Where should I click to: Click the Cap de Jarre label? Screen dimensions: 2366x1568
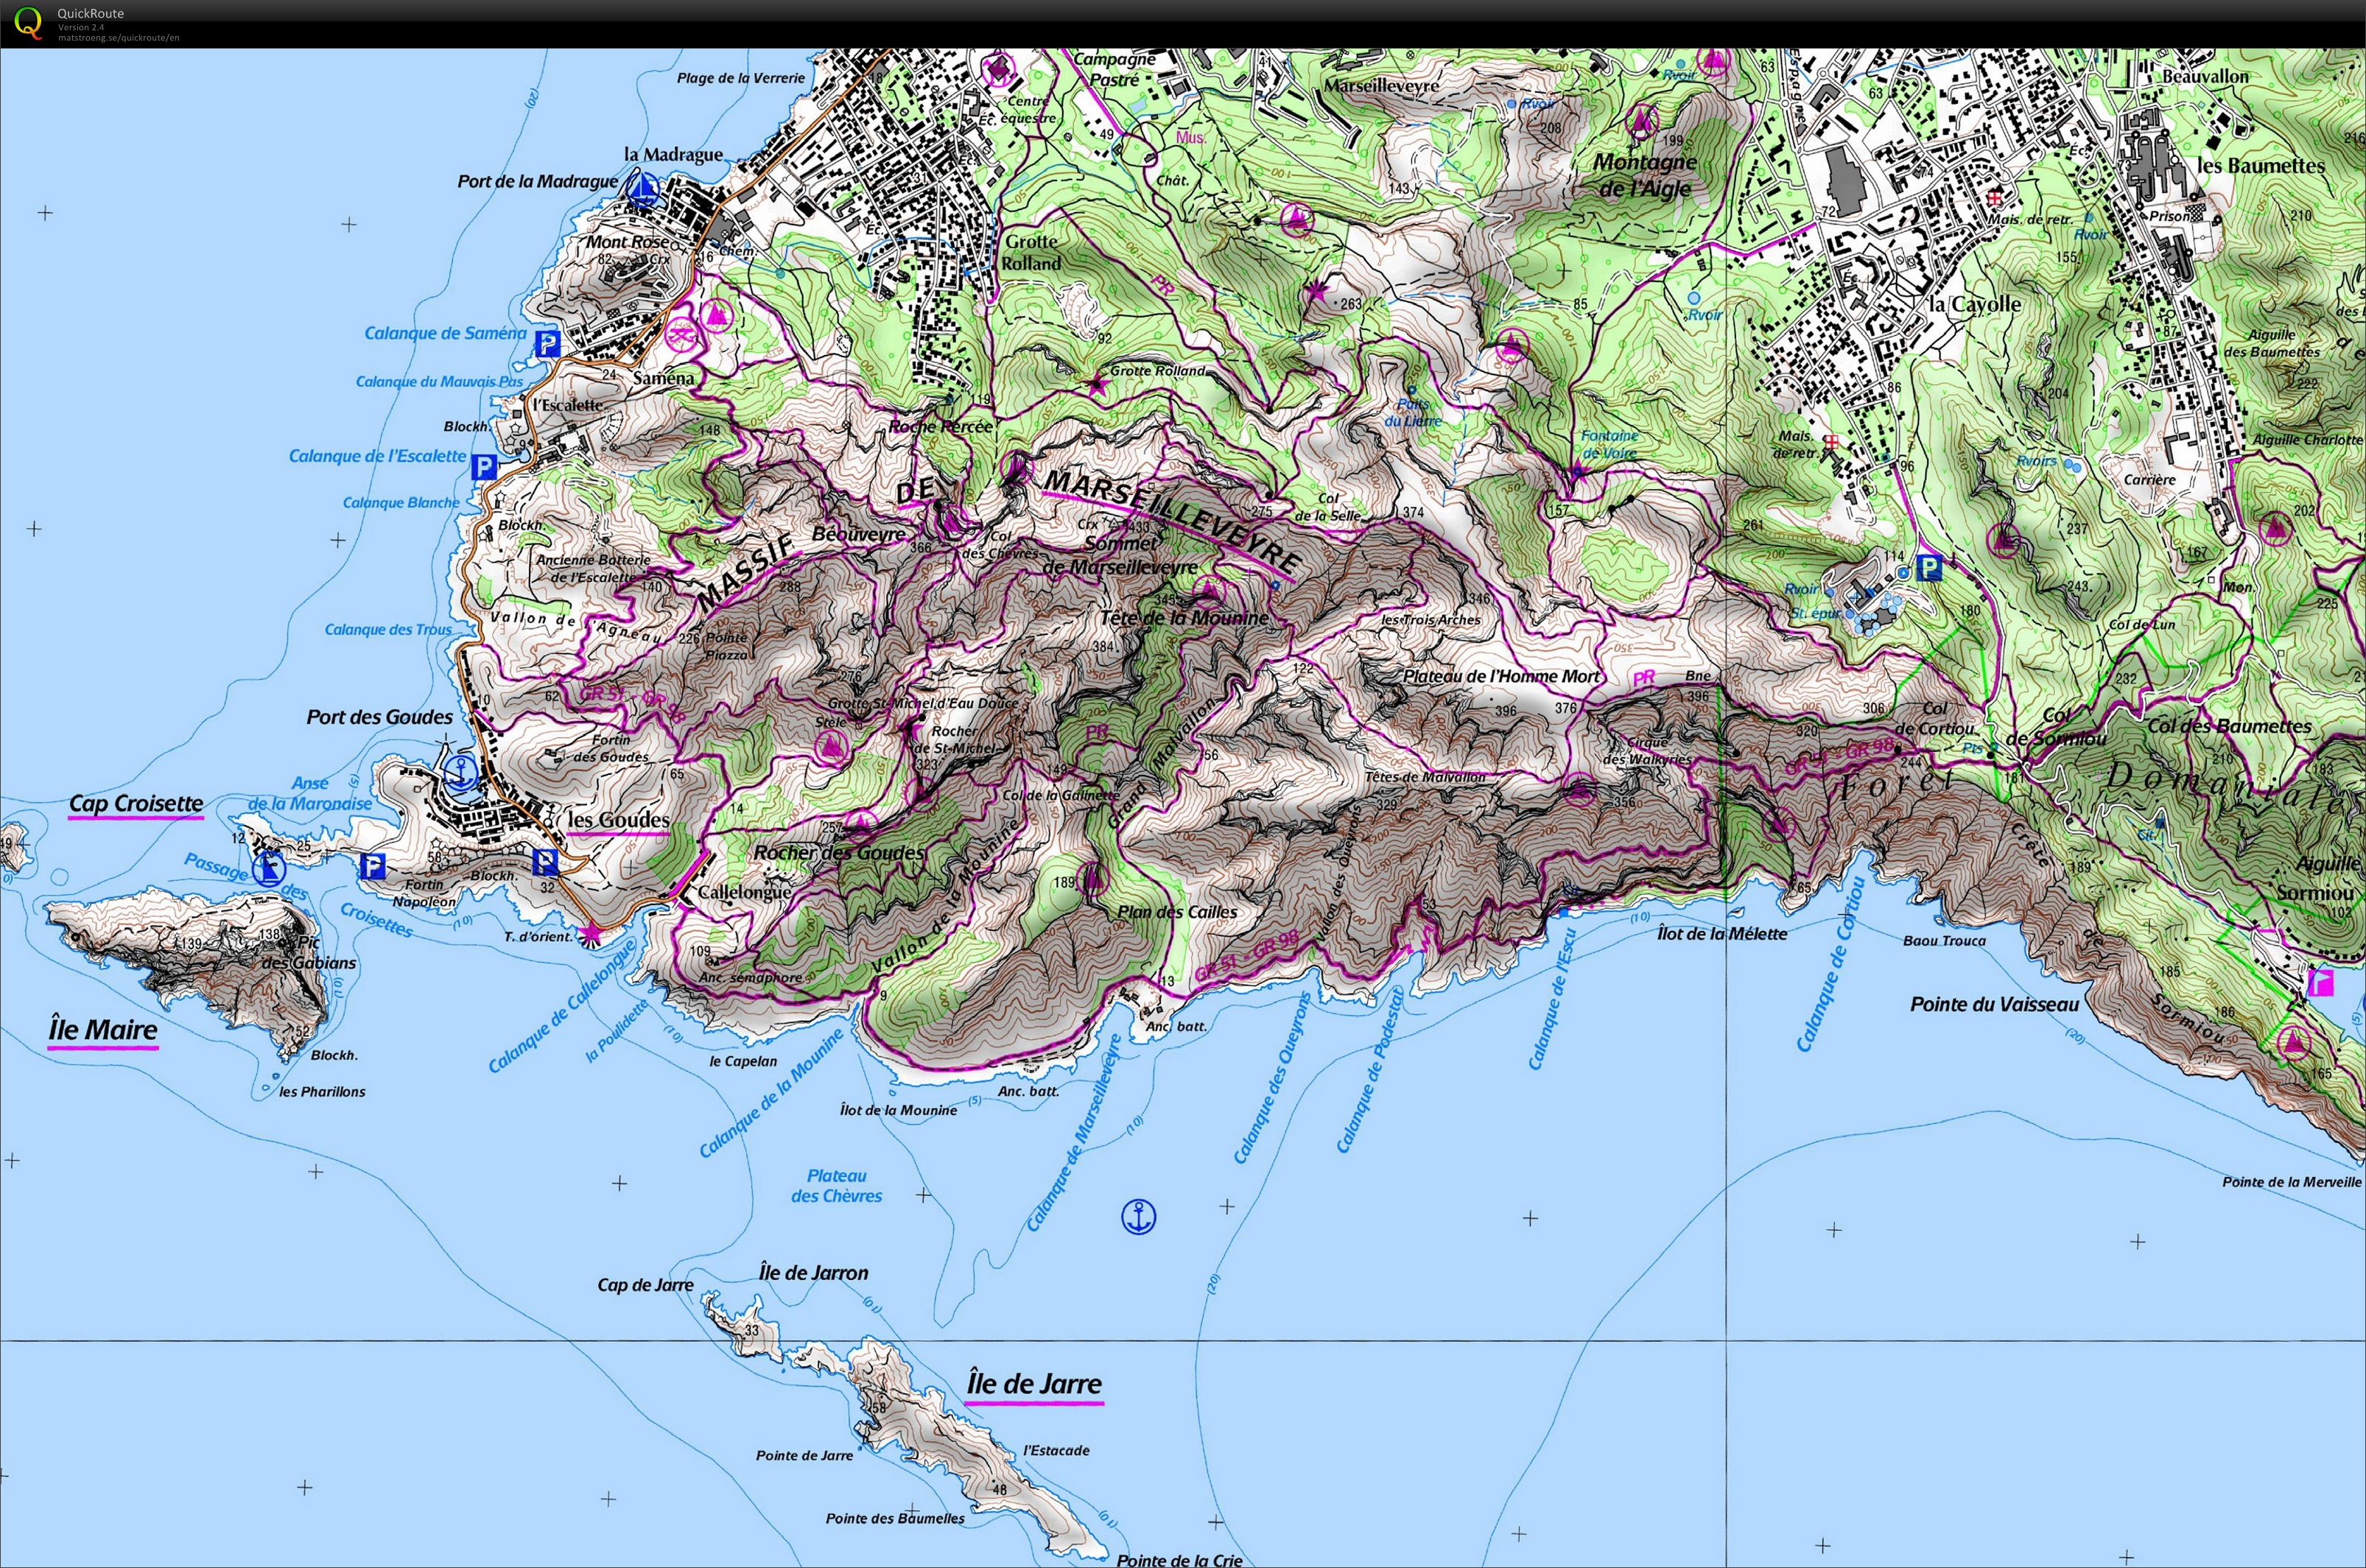click(645, 1285)
